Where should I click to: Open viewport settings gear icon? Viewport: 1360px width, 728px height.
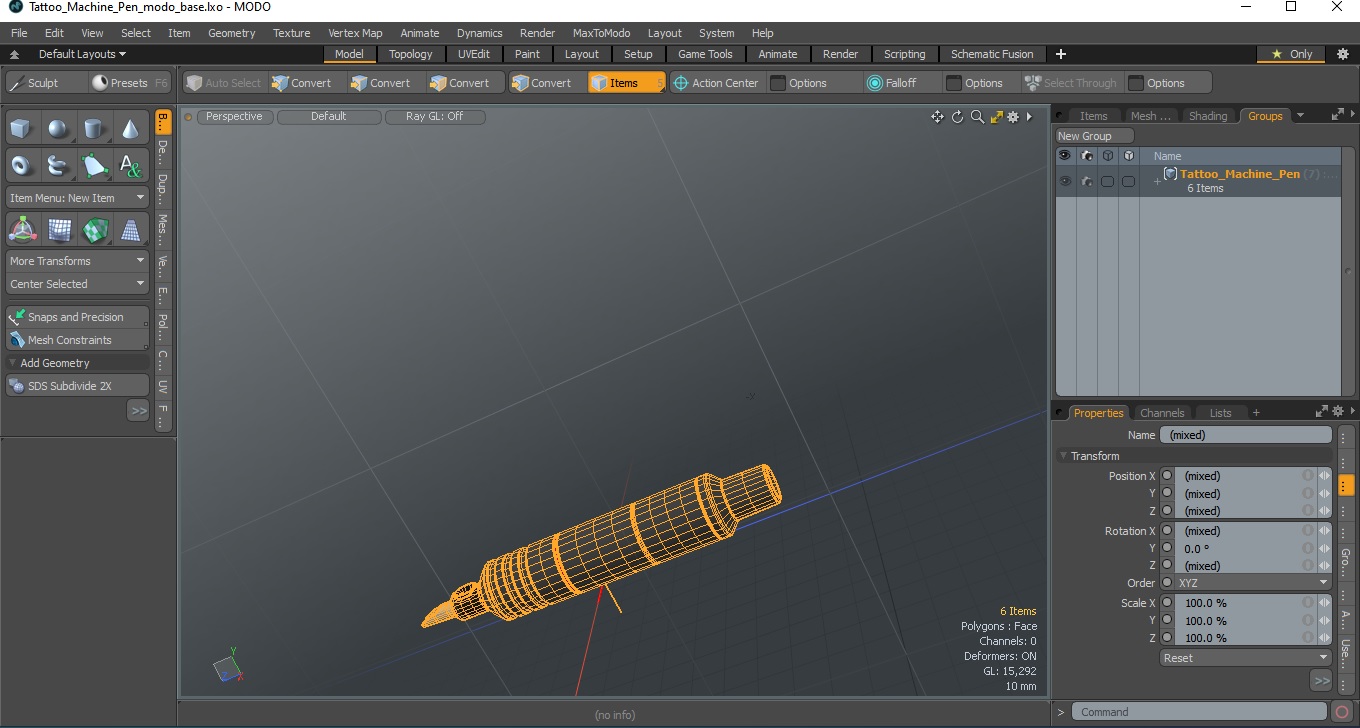point(1013,117)
